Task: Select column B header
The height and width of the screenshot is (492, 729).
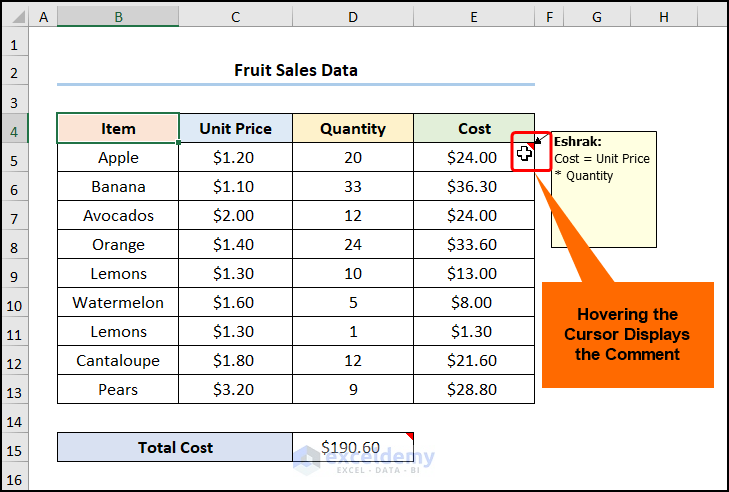Action: [x=118, y=17]
